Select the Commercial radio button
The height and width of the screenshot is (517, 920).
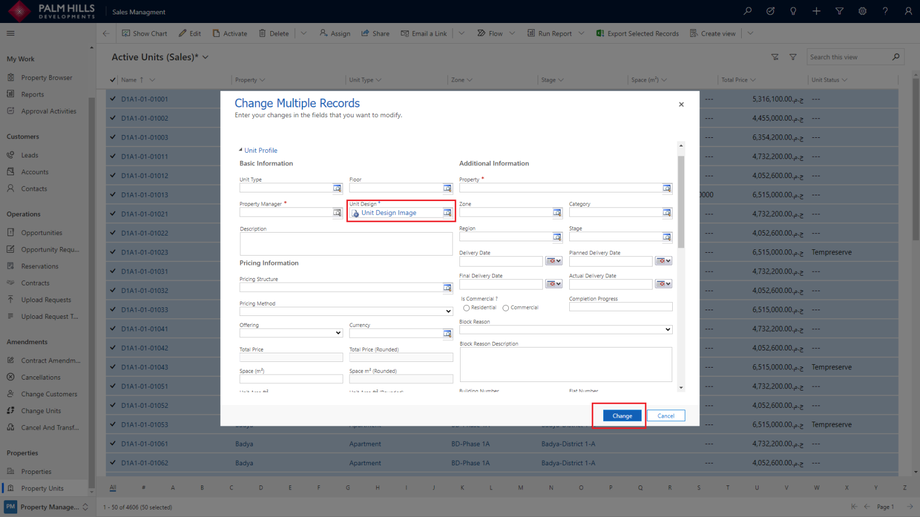coord(506,308)
